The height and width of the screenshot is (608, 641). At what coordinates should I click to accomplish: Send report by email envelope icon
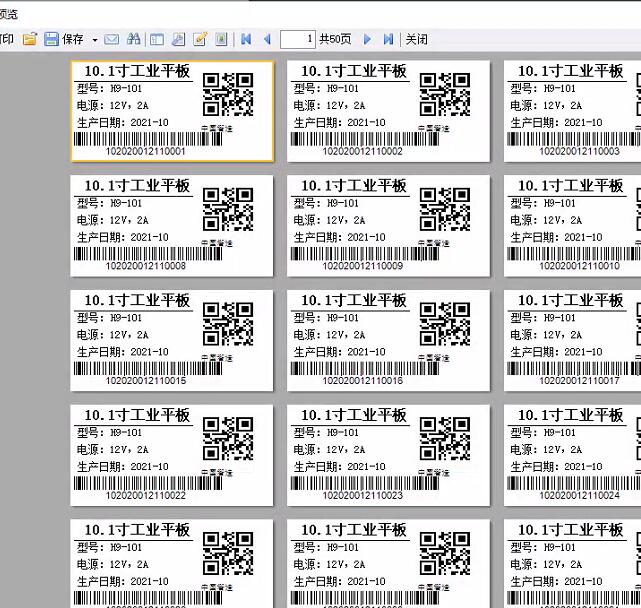click(112, 39)
